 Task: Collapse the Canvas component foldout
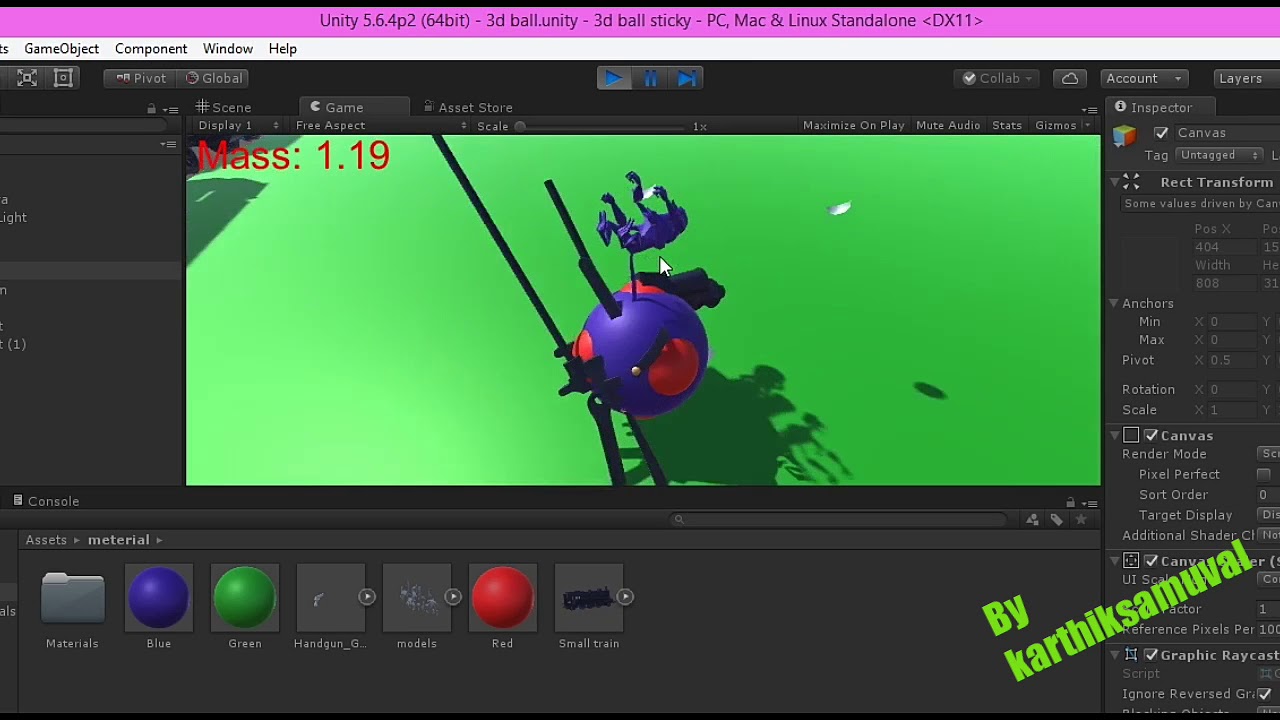click(x=1115, y=435)
